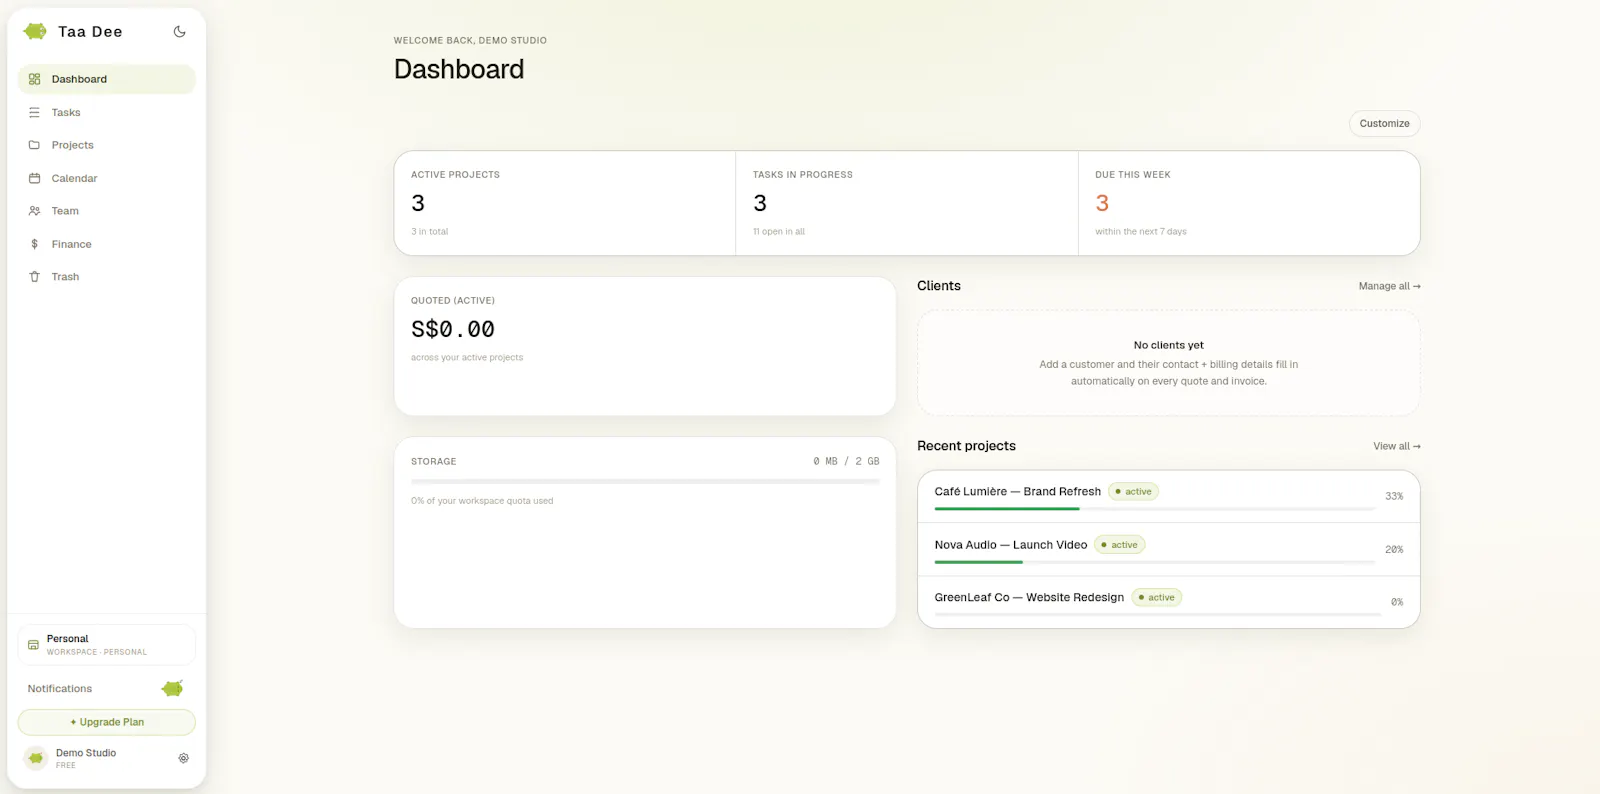Click the Upgrade Plan button
The height and width of the screenshot is (794, 1600).
(106, 722)
